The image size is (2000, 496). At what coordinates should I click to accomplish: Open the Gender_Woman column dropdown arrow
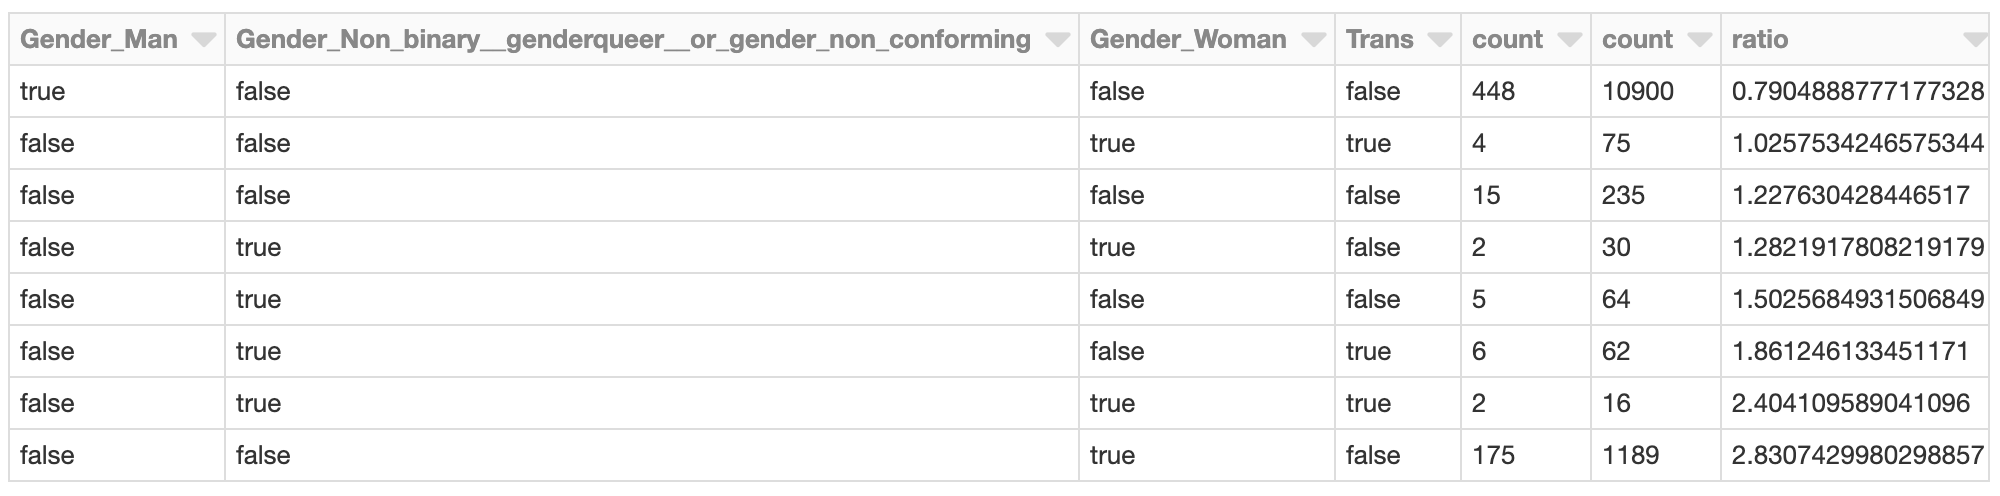(x=1313, y=40)
